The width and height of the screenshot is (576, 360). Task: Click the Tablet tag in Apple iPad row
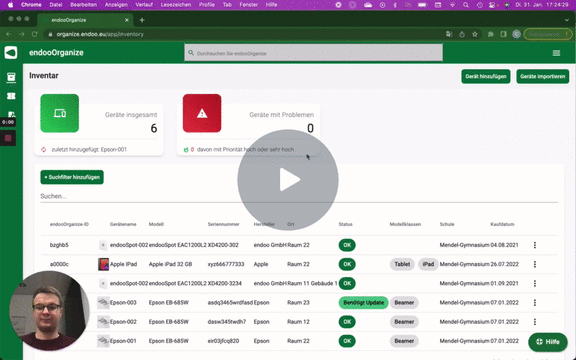(402, 264)
